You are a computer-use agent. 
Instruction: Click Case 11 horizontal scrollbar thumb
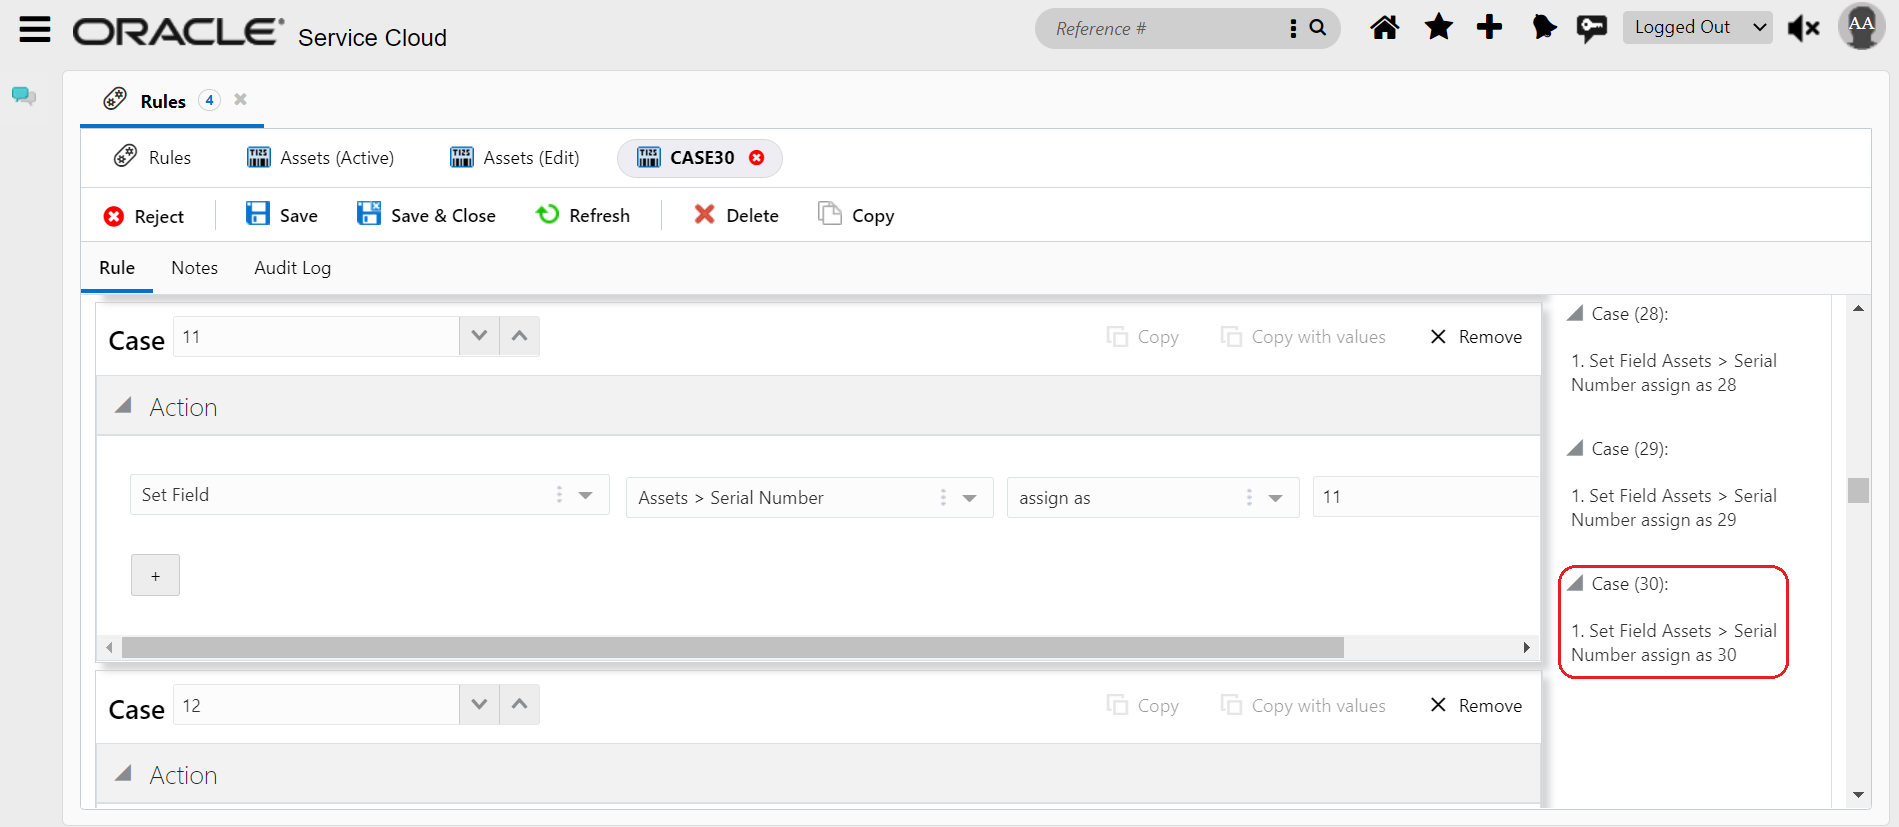tap(733, 648)
